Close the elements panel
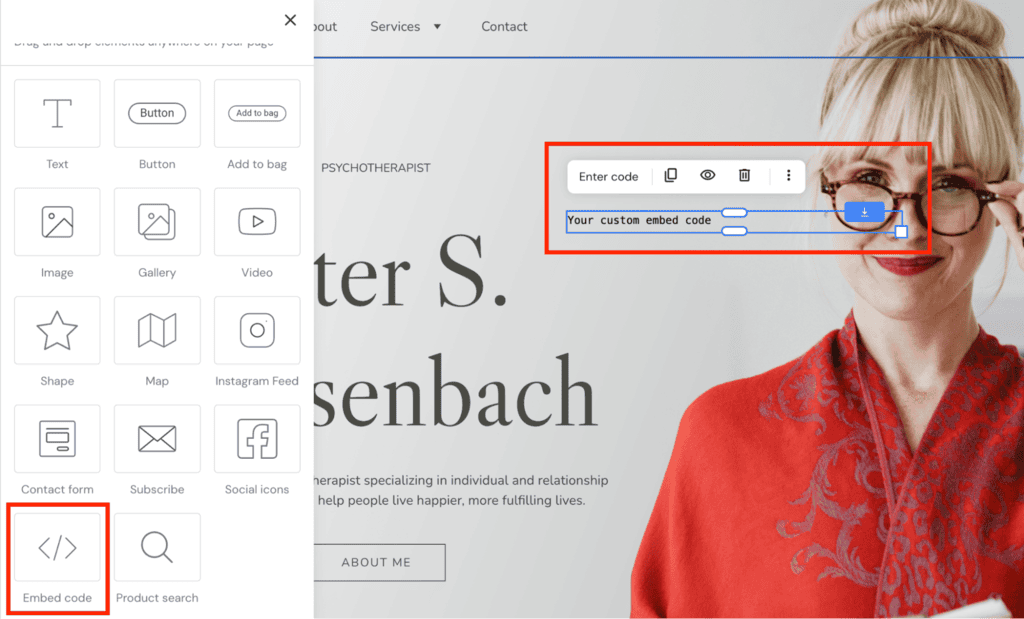This screenshot has height=619, width=1024. (x=290, y=19)
